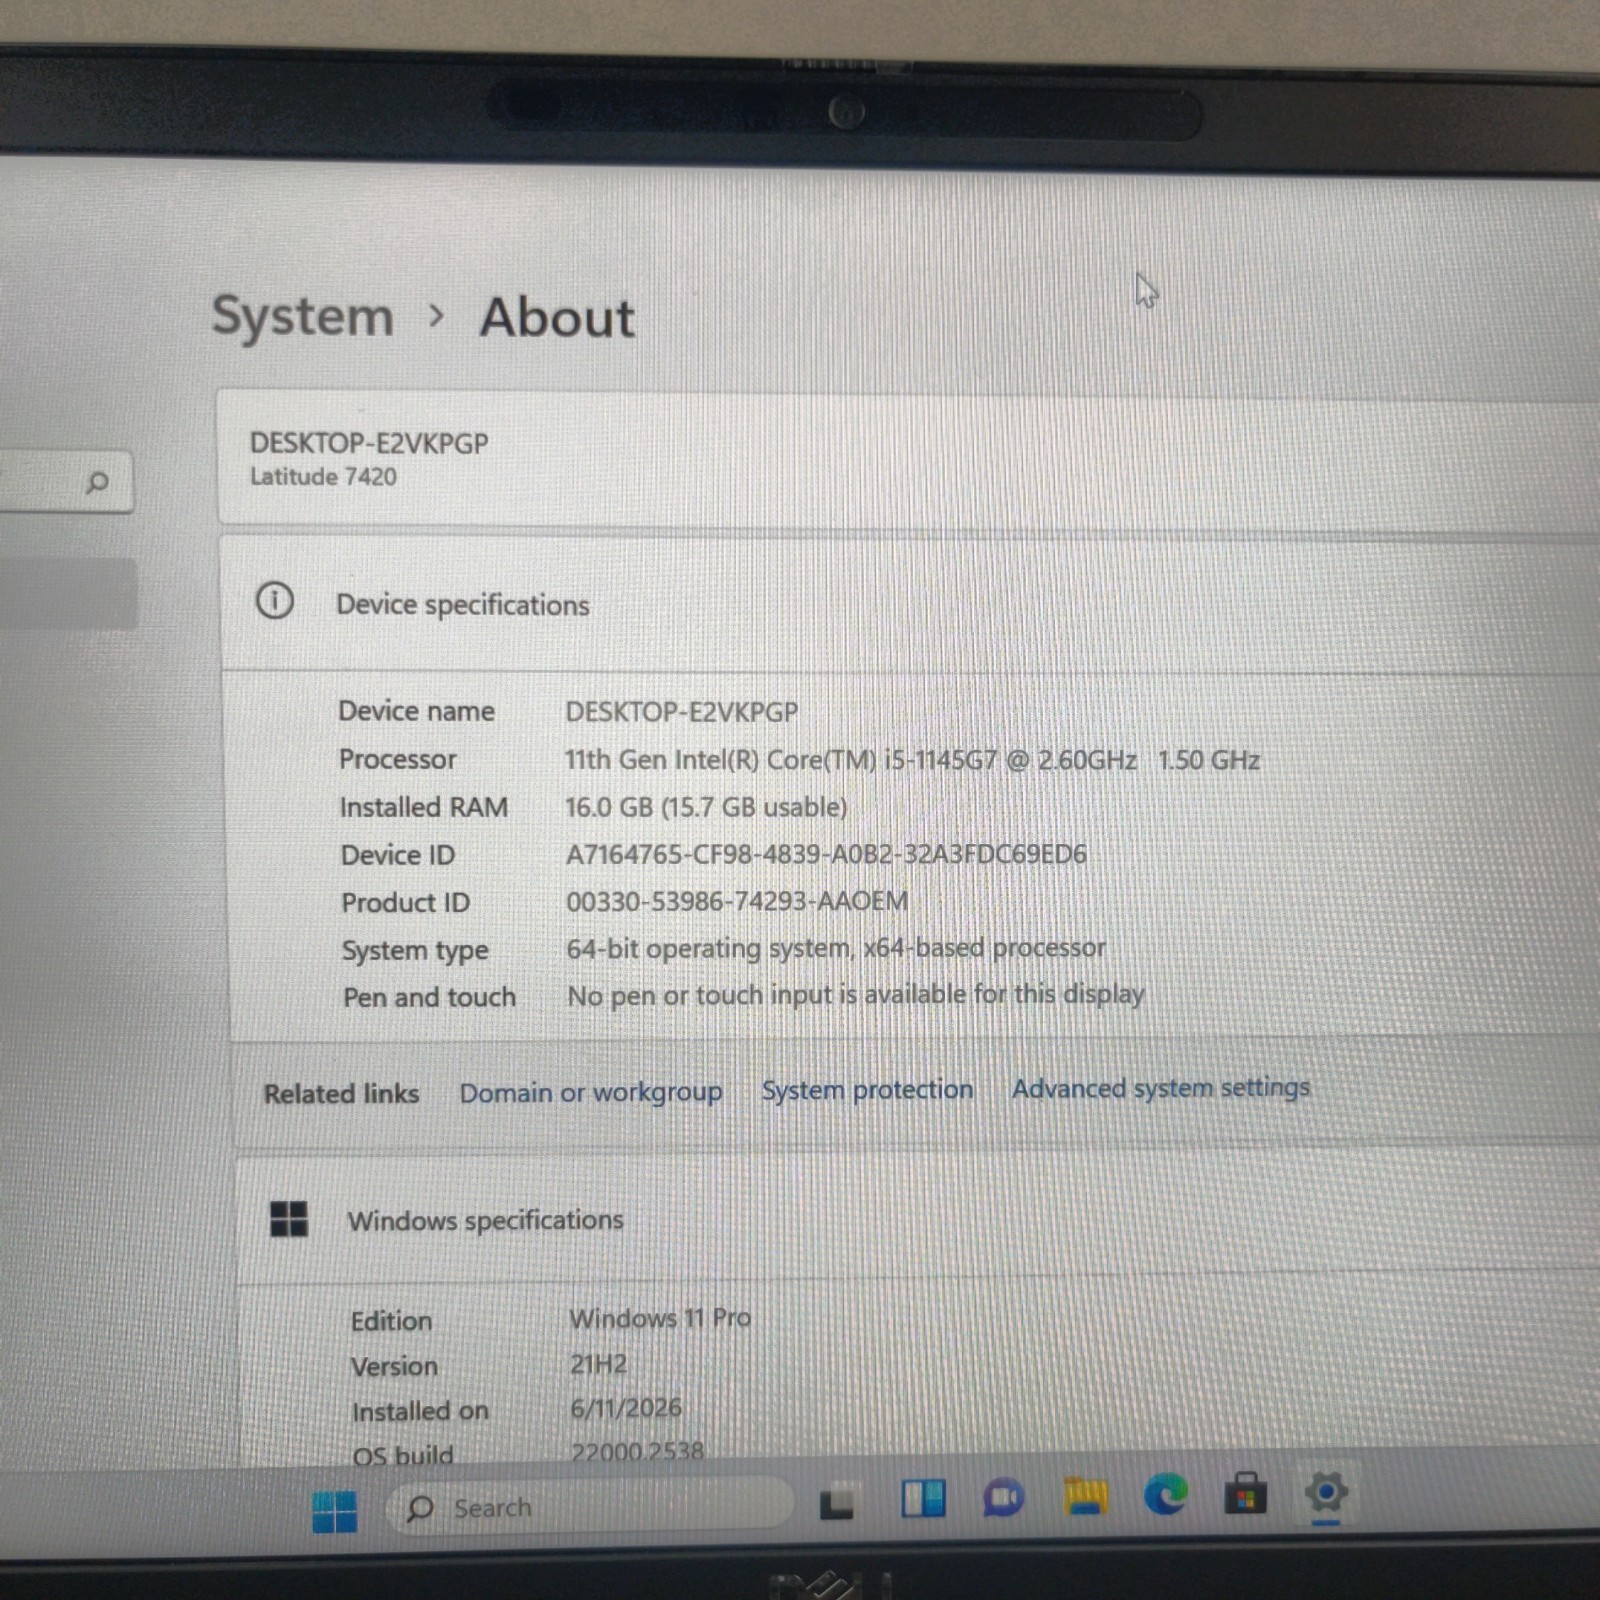Select System type 64-bit operating system text
This screenshot has width=1600, height=1600.
point(836,948)
